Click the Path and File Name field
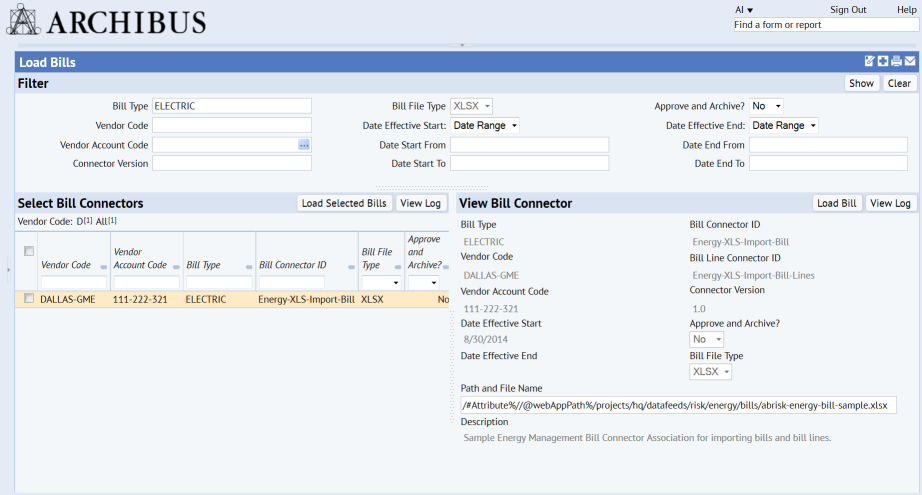 pos(679,405)
